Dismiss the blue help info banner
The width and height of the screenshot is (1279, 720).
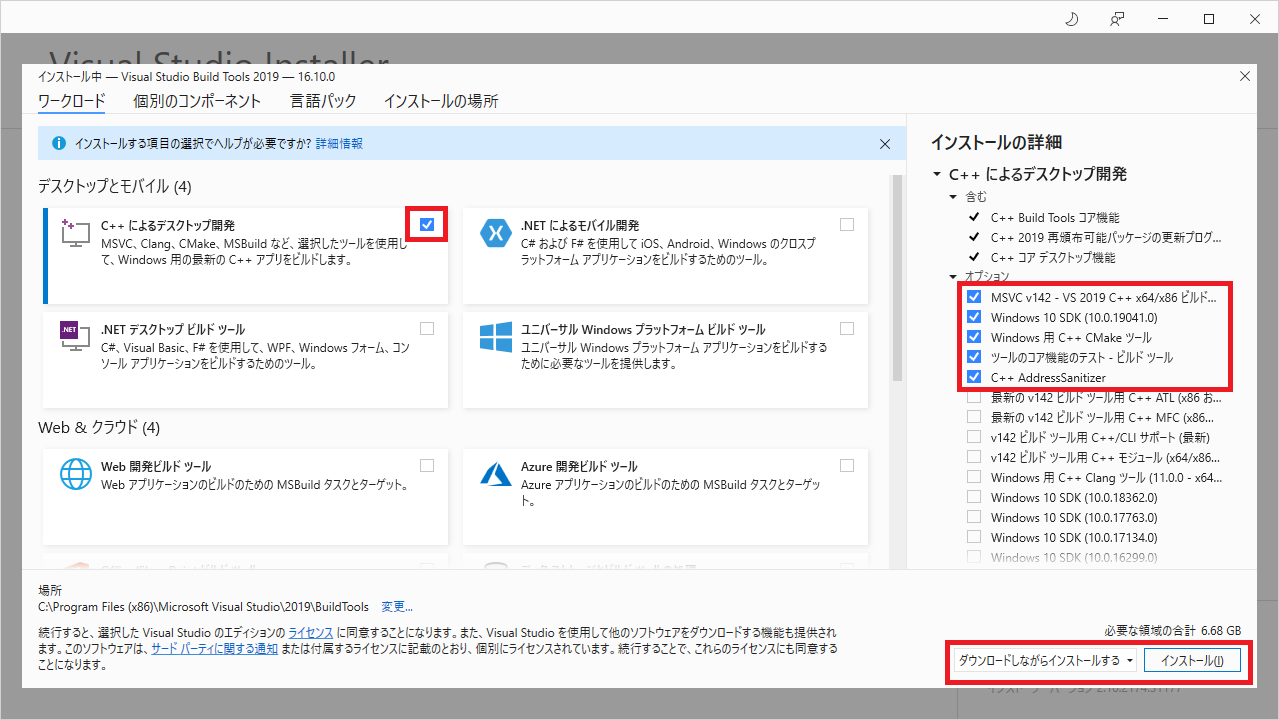[x=884, y=144]
